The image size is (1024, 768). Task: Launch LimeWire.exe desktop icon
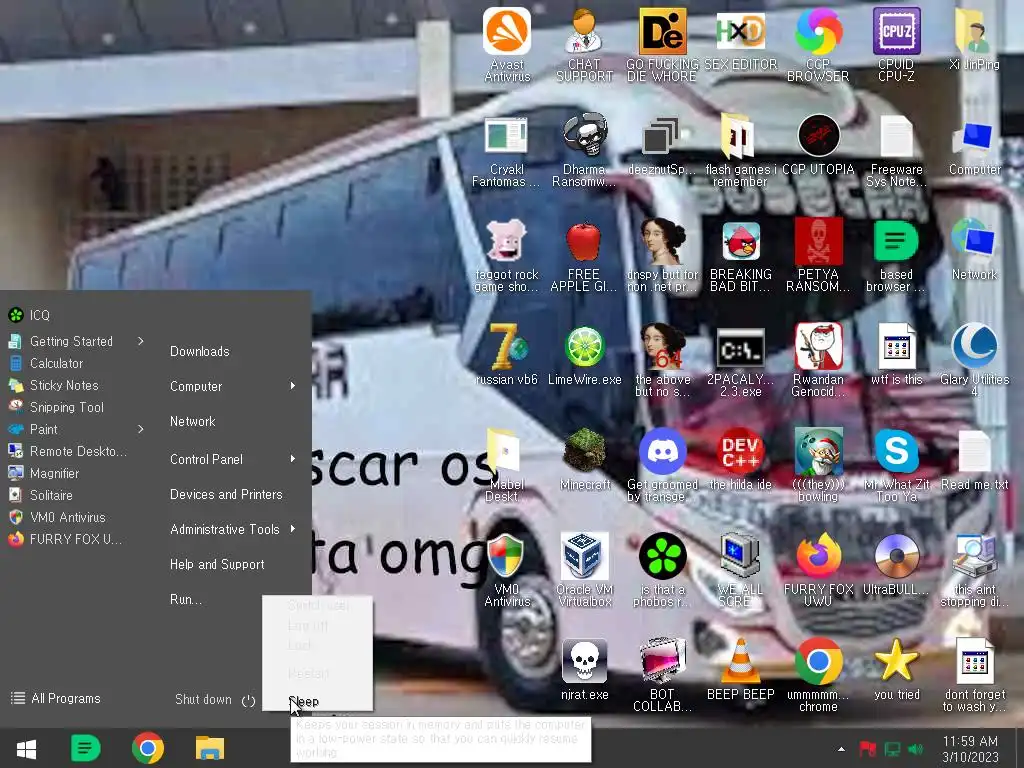[584, 355]
